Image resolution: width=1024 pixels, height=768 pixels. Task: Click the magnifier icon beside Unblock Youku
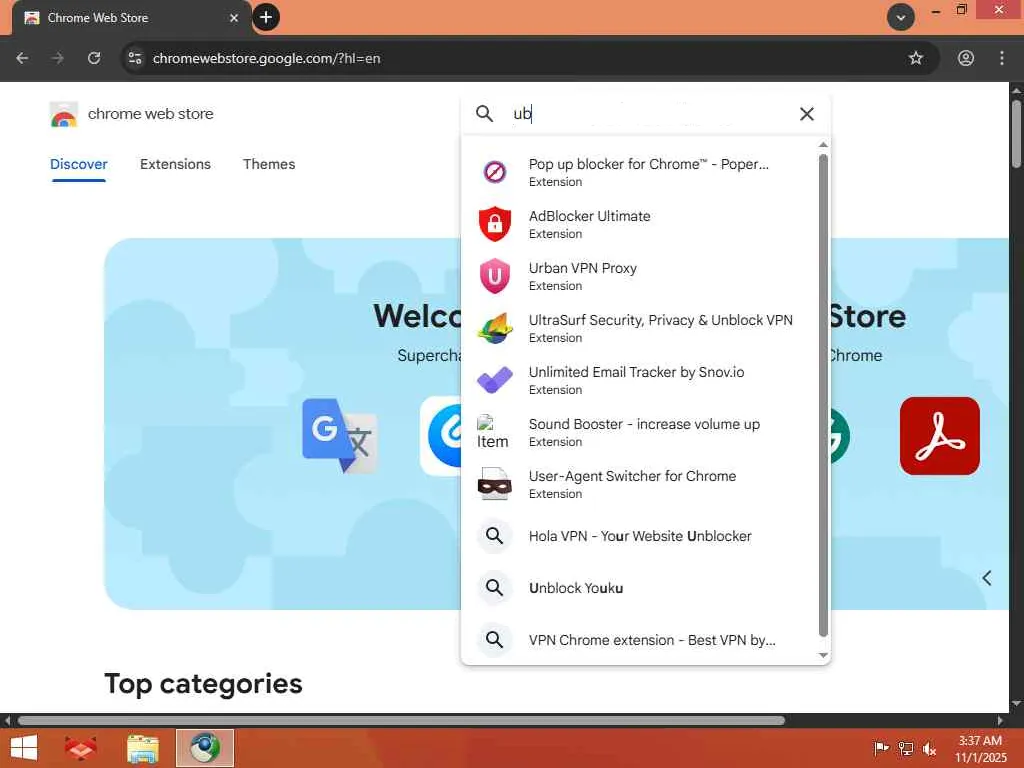click(x=494, y=588)
